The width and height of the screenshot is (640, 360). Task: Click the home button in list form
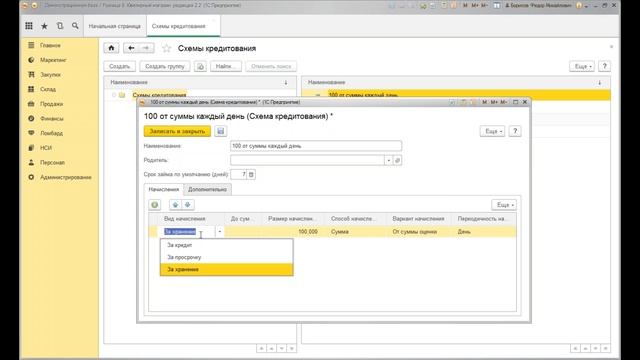(111, 48)
